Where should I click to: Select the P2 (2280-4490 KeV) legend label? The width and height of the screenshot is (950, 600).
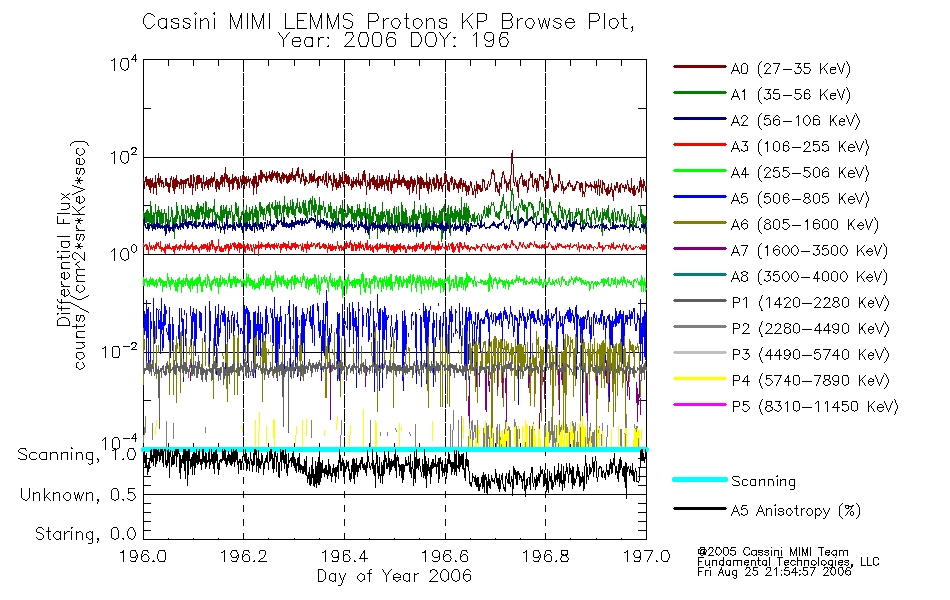[x=810, y=329]
